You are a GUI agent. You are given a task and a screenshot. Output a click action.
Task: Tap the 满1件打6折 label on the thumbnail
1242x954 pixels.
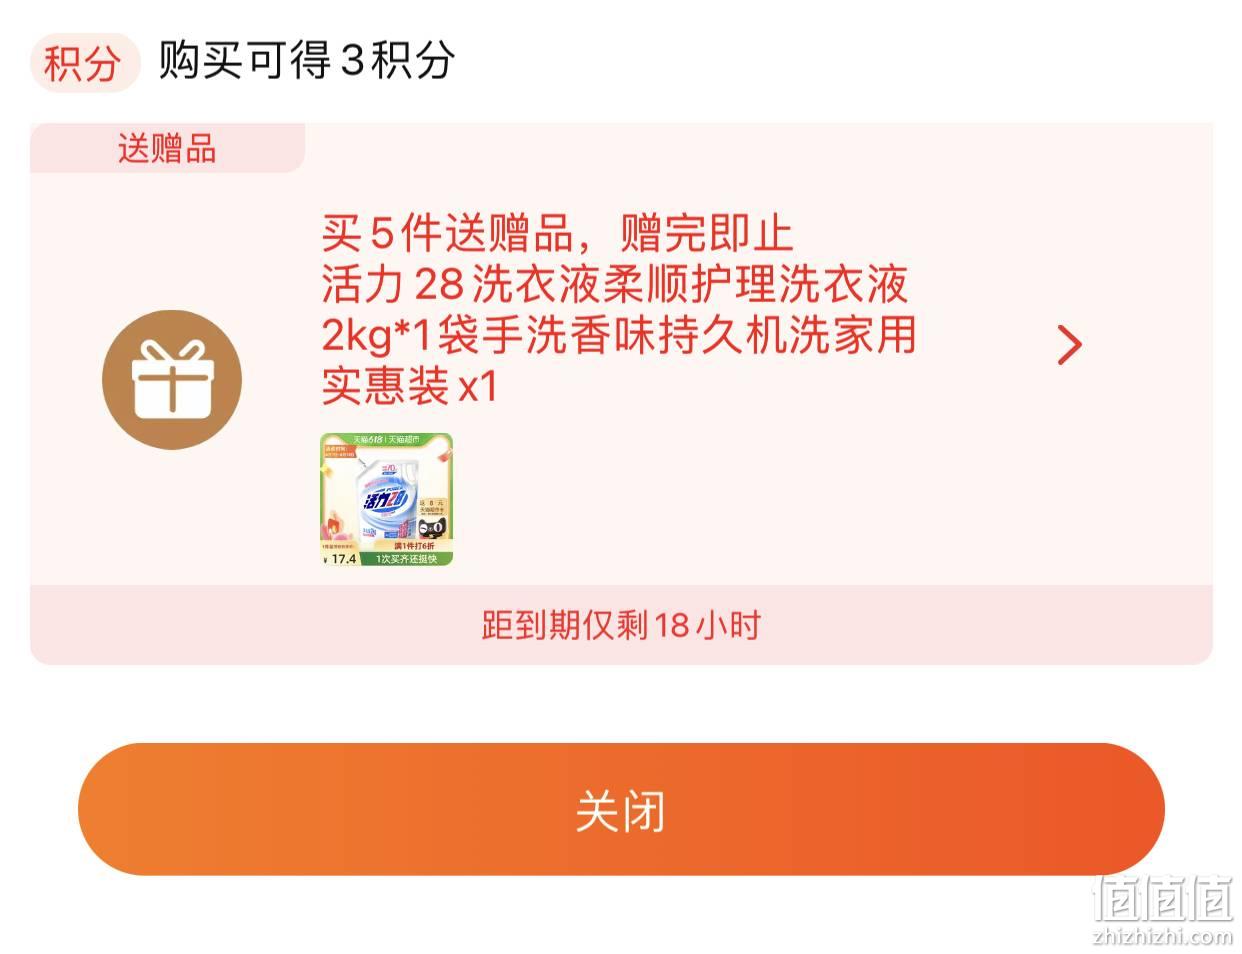point(415,546)
